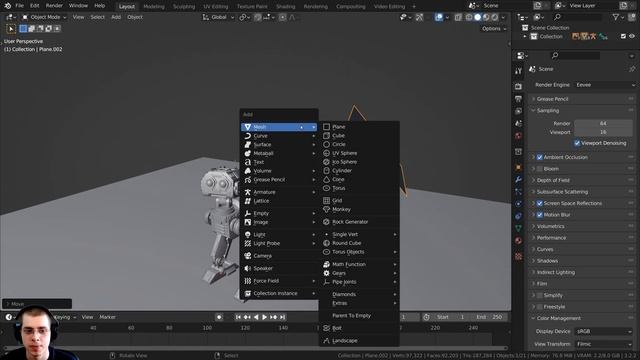This screenshot has height=360, width=640.
Task: Click the Ico Sphere icon
Action: [x=327, y=162]
